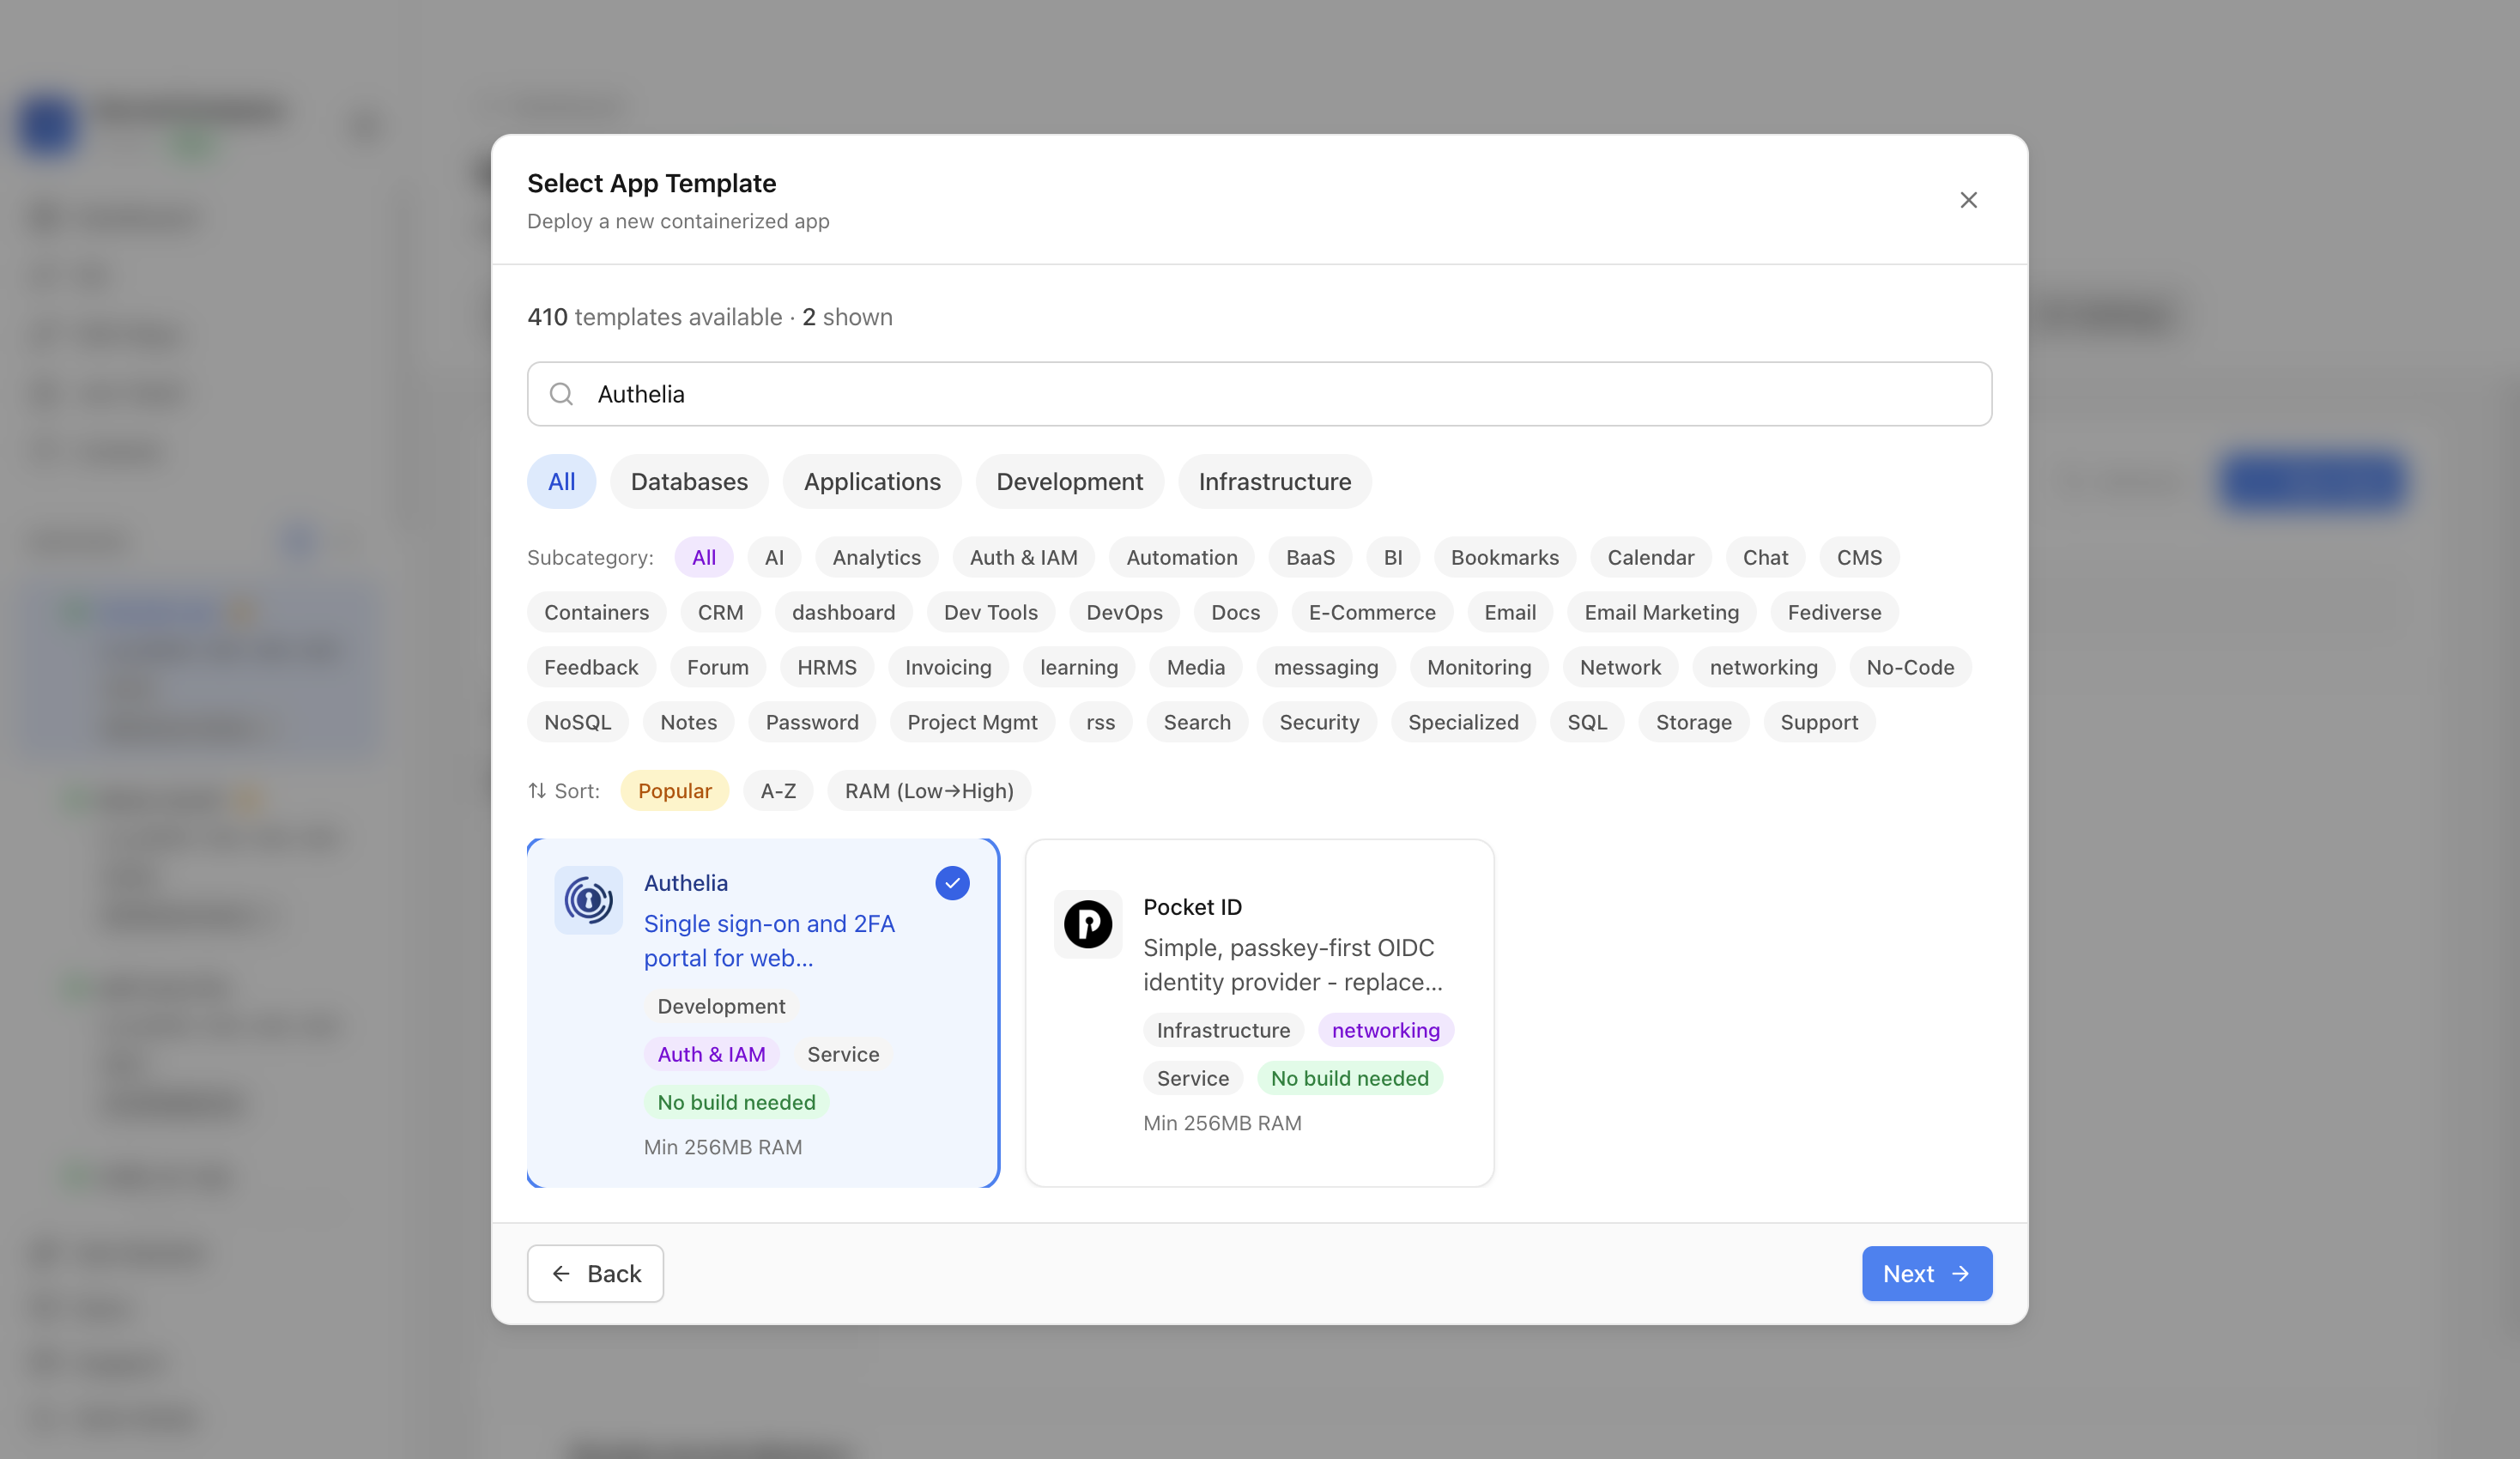The height and width of the screenshot is (1459, 2520).
Task: Filter by No-Code subcategory
Action: 1910,667
